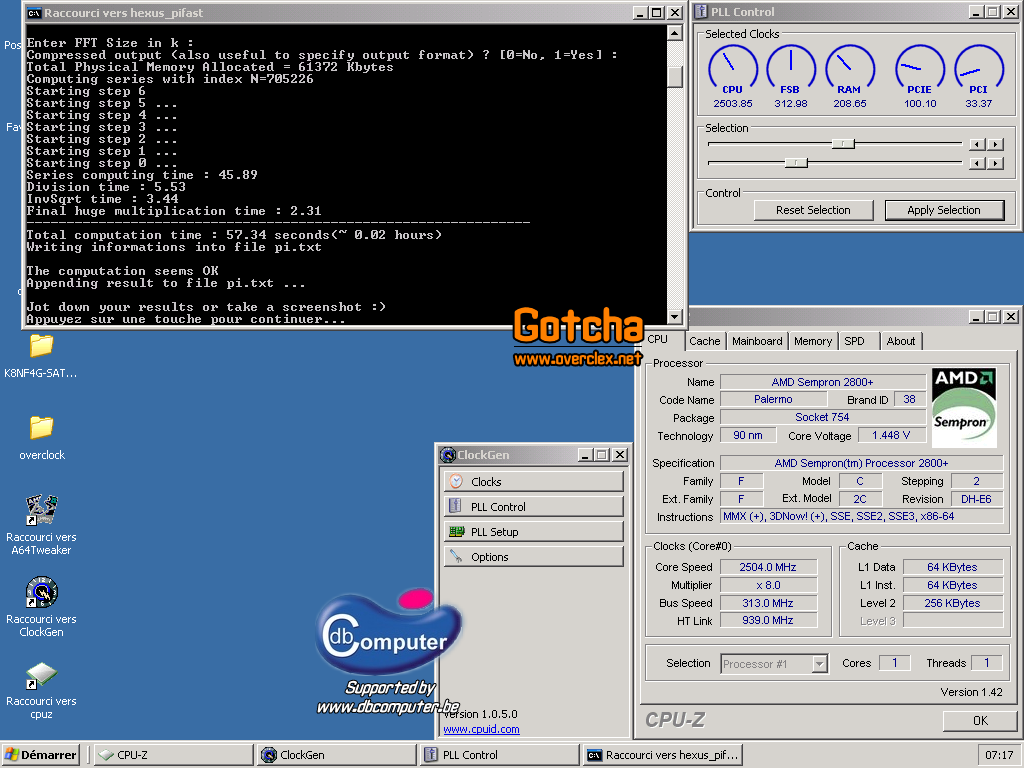
Task: Click the lower selection slider thumb in PLL Control
Action: [796, 163]
